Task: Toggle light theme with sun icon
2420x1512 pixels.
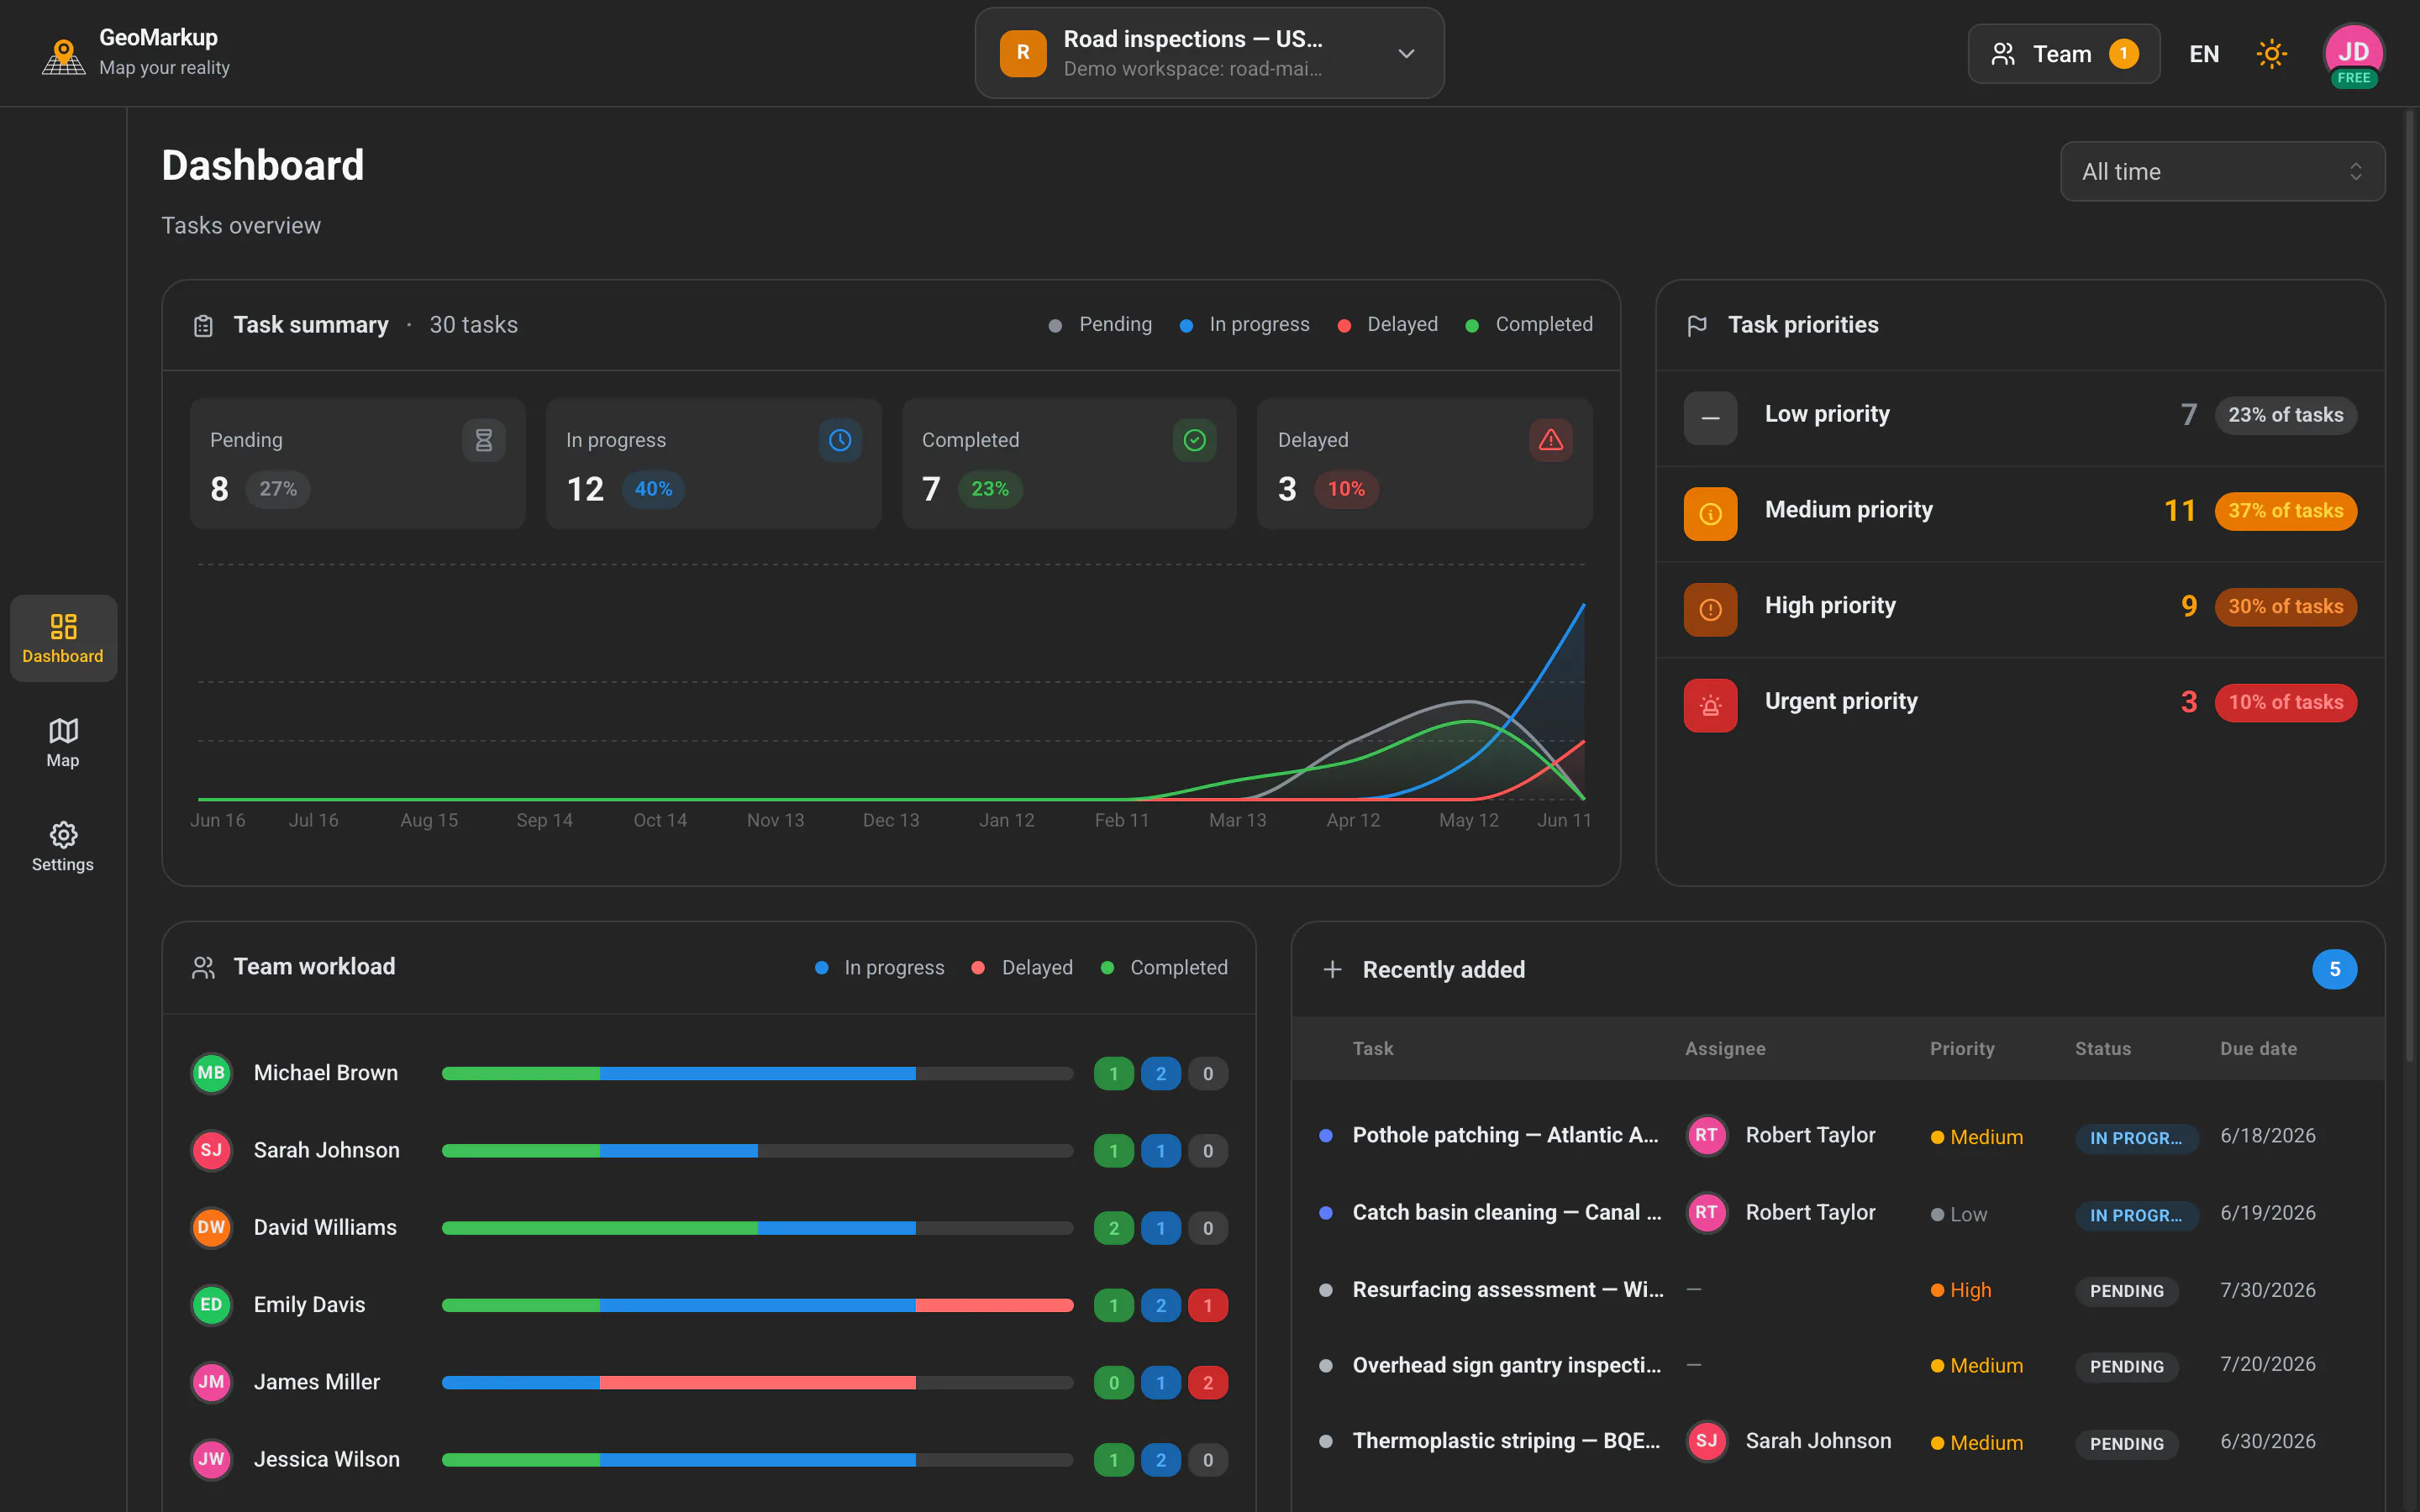Action: 2271,54
